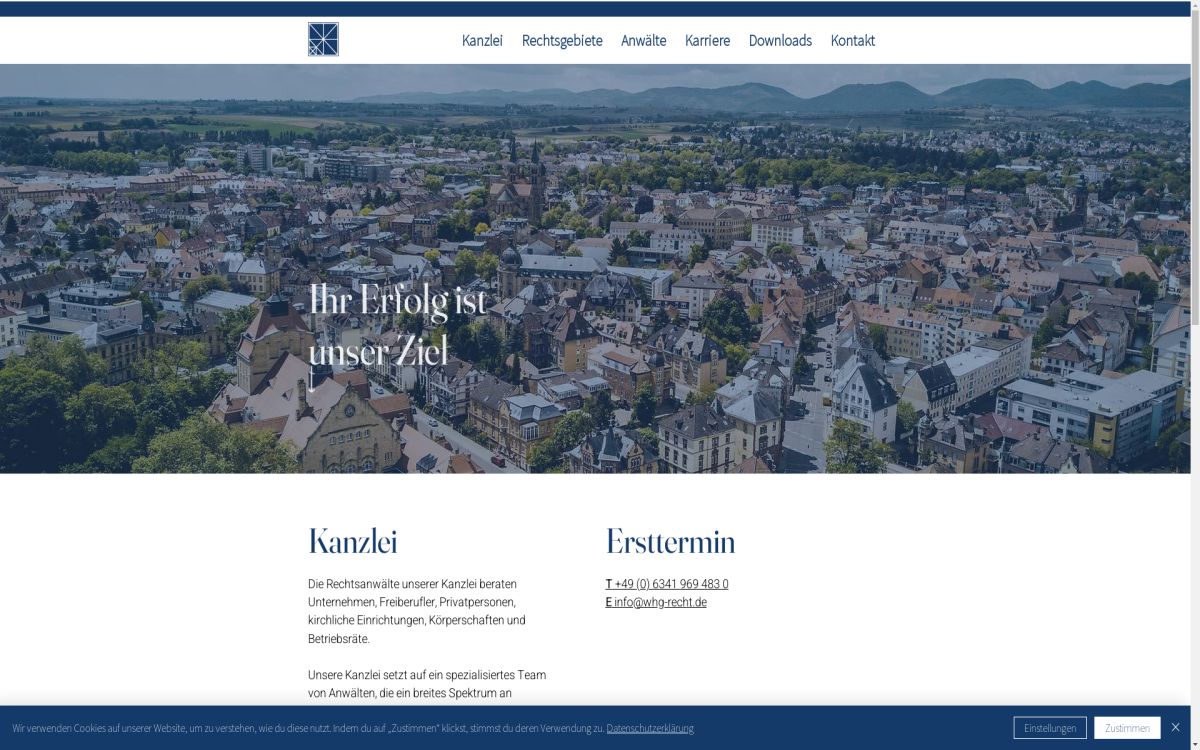Open the Downloads section
The width and height of the screenshot is (1200, 750).
tap(780, 41)
